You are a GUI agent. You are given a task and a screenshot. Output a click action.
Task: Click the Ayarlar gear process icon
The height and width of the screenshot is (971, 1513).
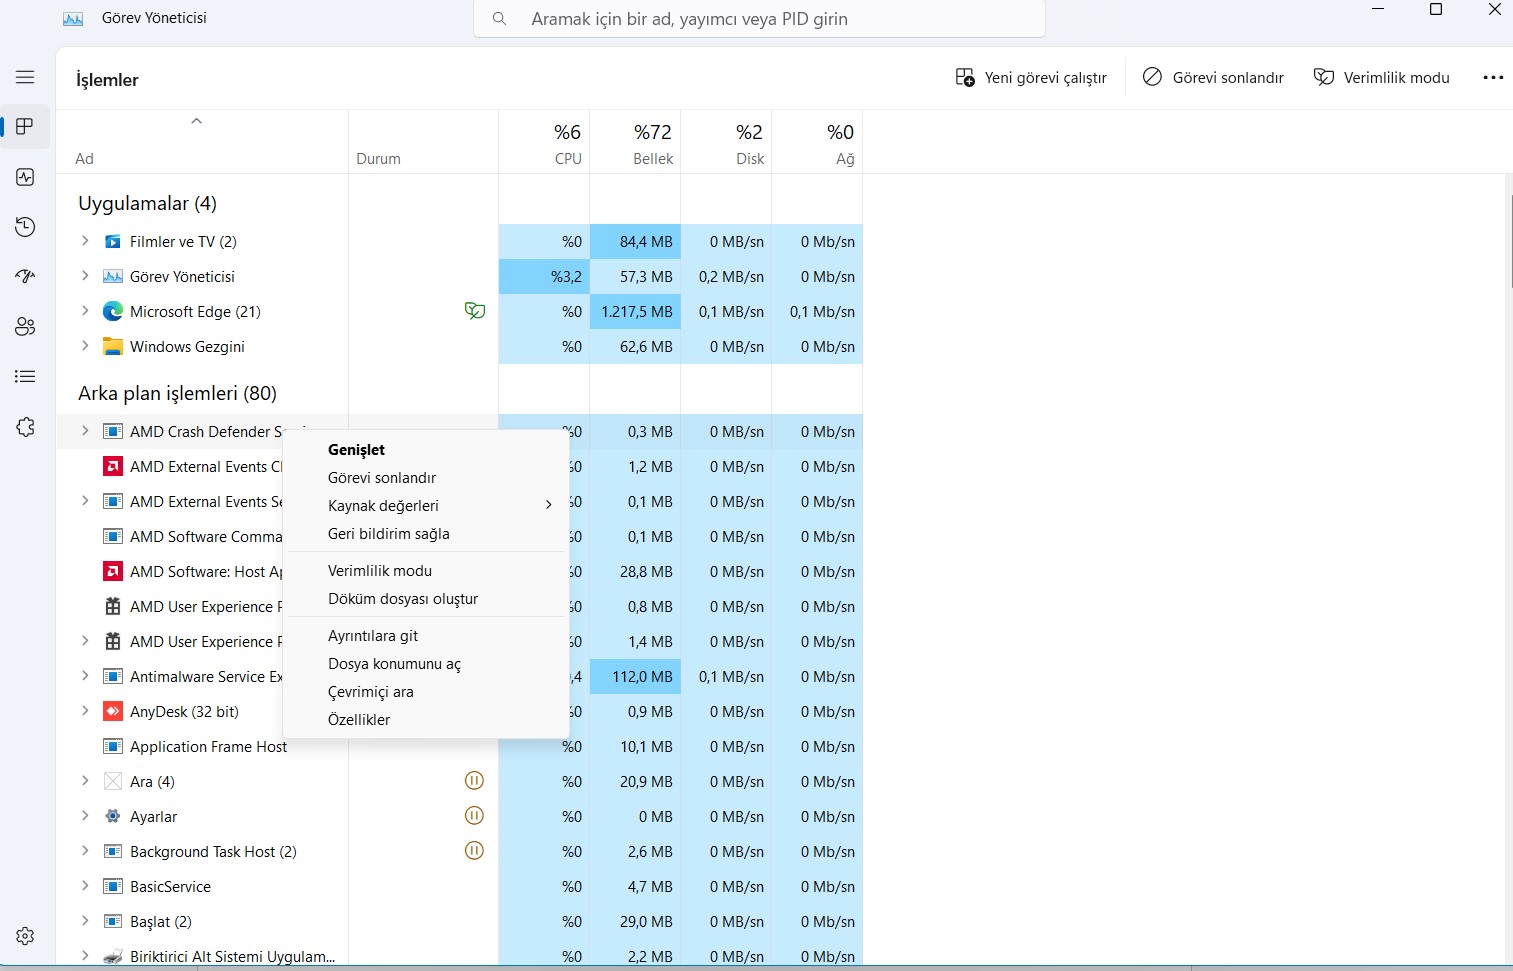[113, 817]
